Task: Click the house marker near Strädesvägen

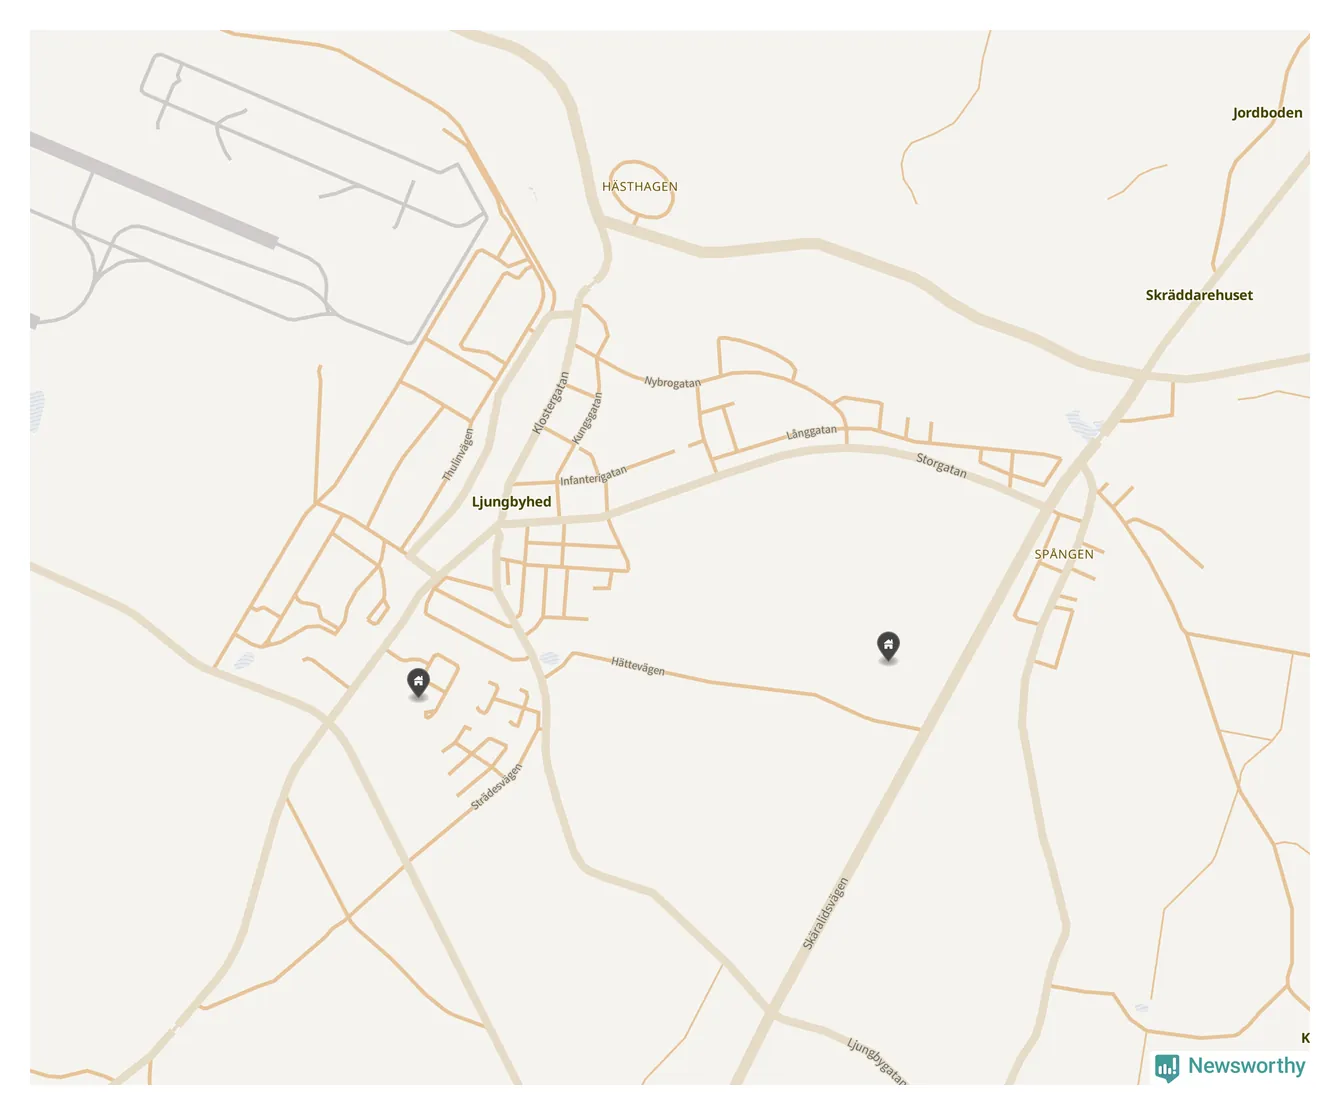Action: click(418, 683)
